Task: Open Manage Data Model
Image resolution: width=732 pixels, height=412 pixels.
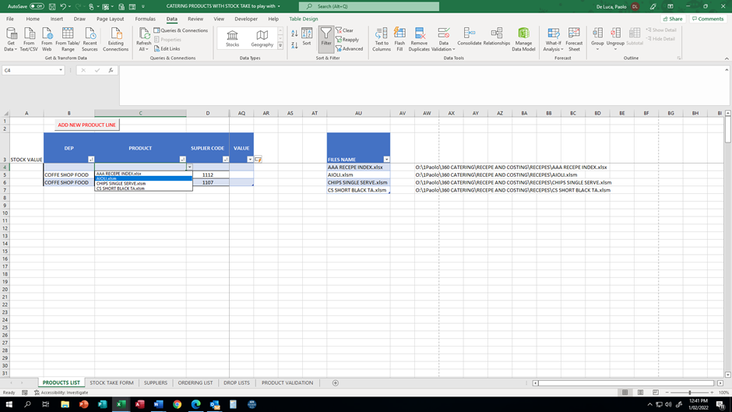Action: tap(523, 39)
